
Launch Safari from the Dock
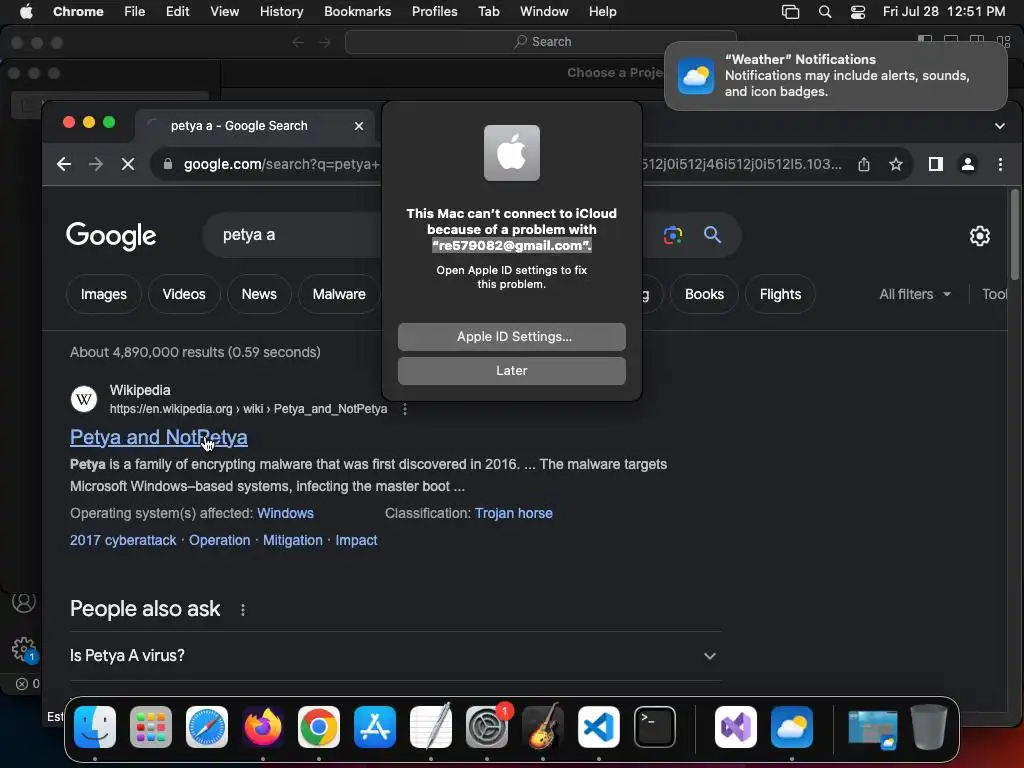(x=207, y=727)
